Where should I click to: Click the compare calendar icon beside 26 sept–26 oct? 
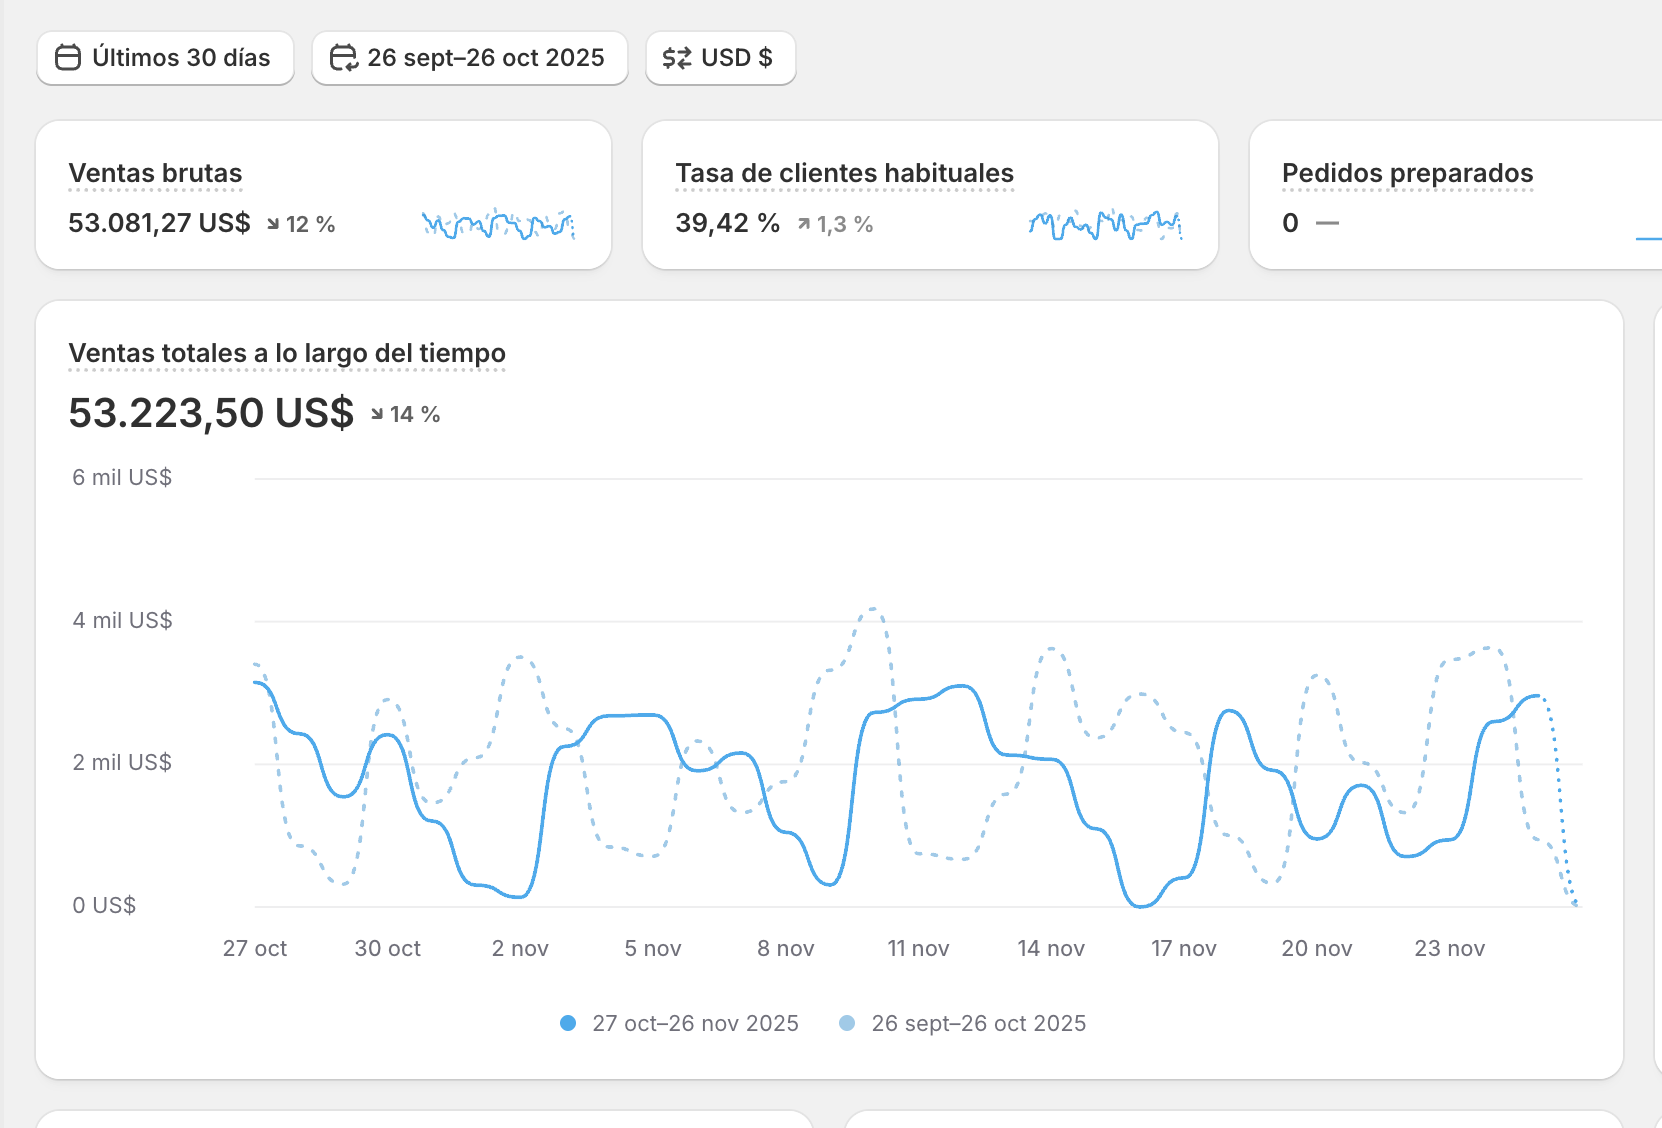(x=344, y=58)
